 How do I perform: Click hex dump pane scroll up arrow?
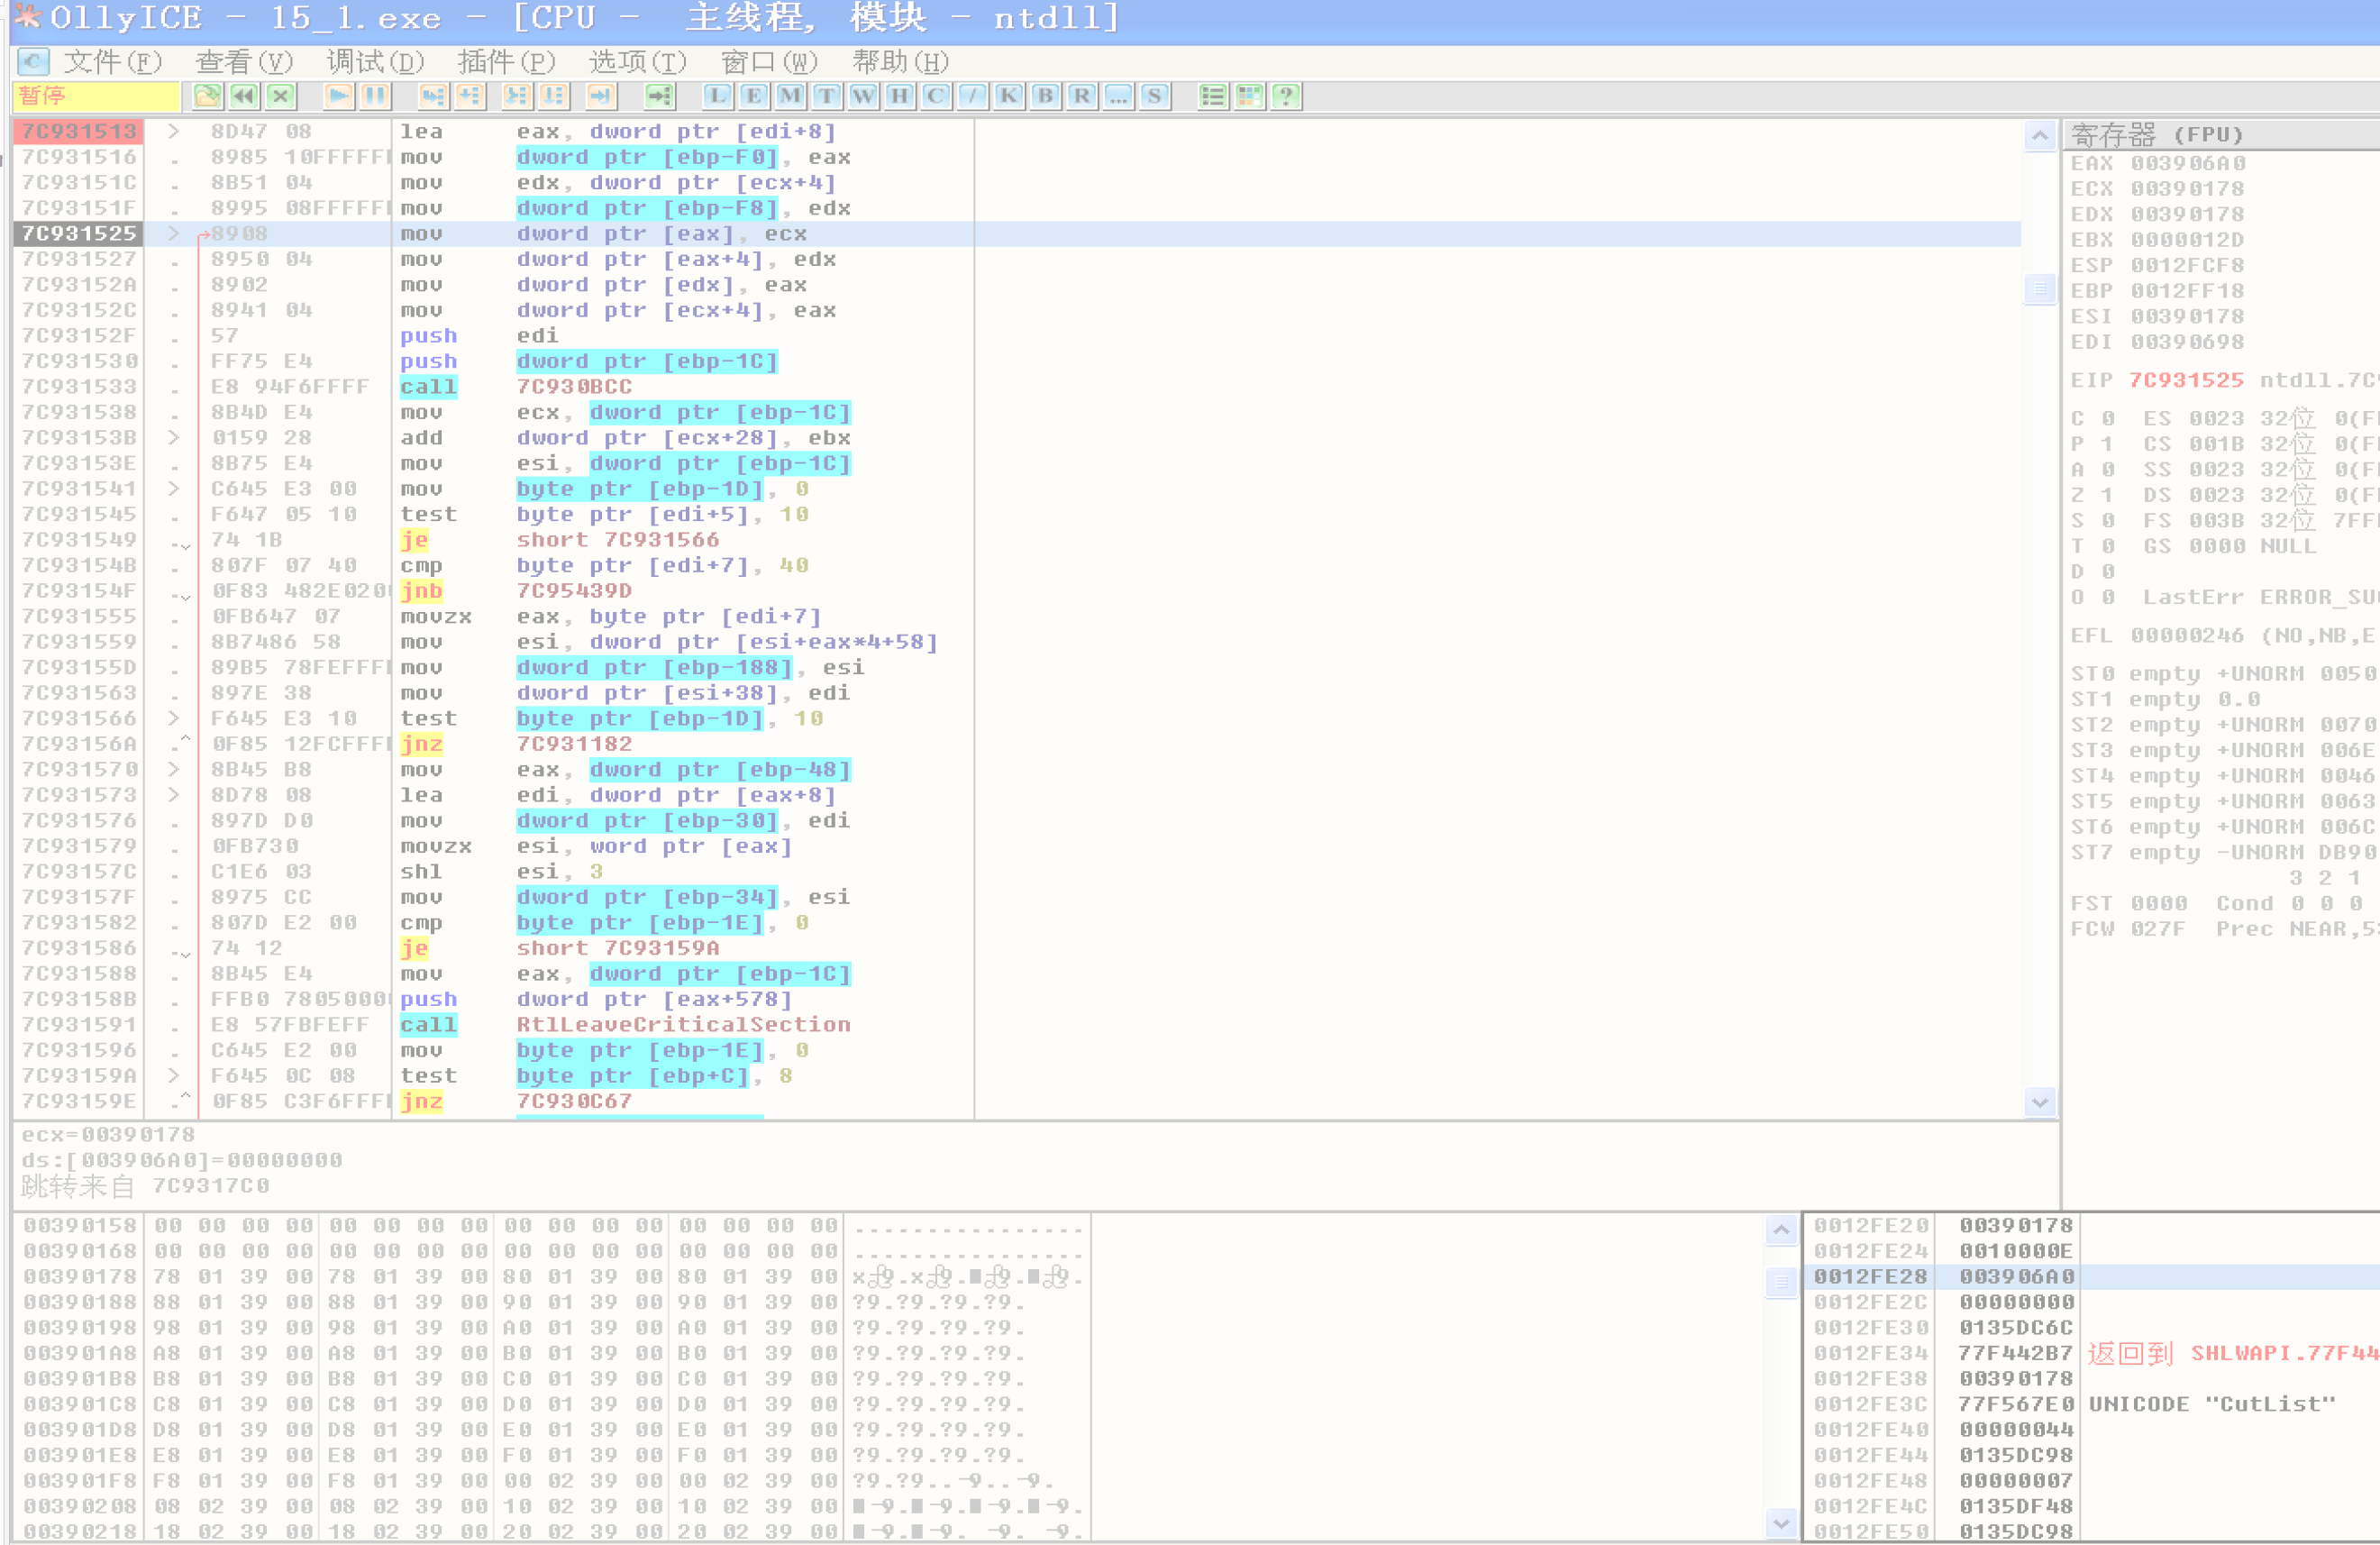[1781, 1230]
